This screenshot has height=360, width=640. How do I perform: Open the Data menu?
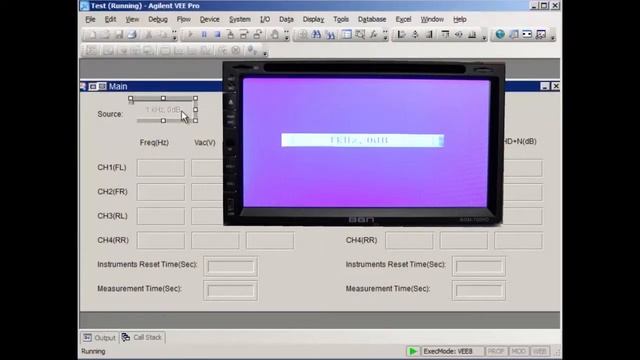(x=286, y=19)
